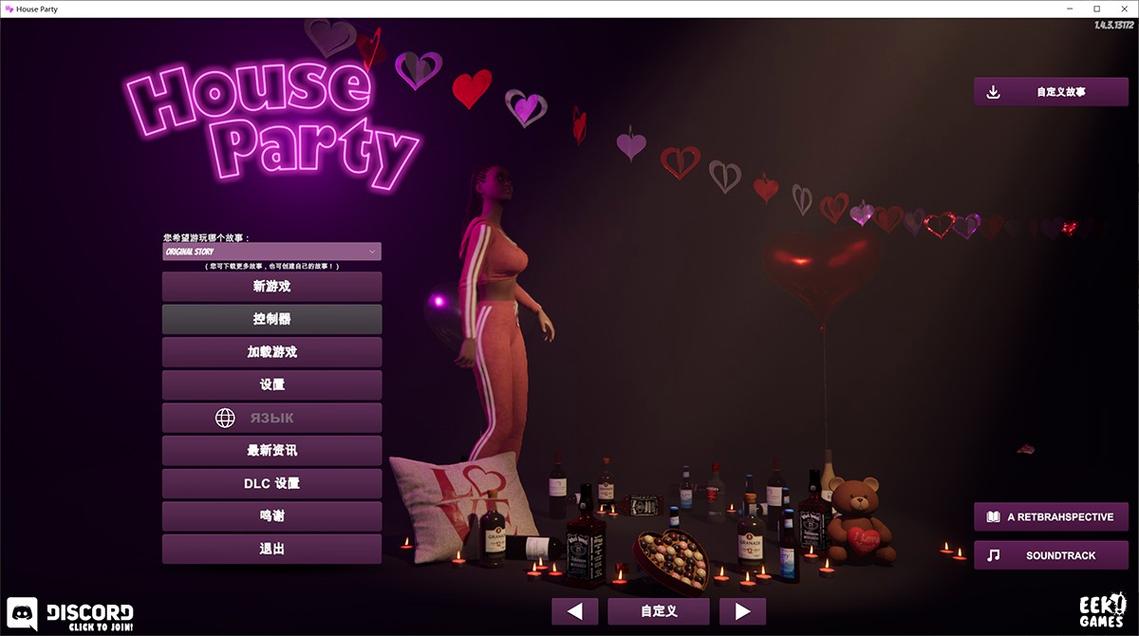Click the Eek! Games logo
Screen dimensions: 1139x636
pyautogui.click(x=1101, y=610)
